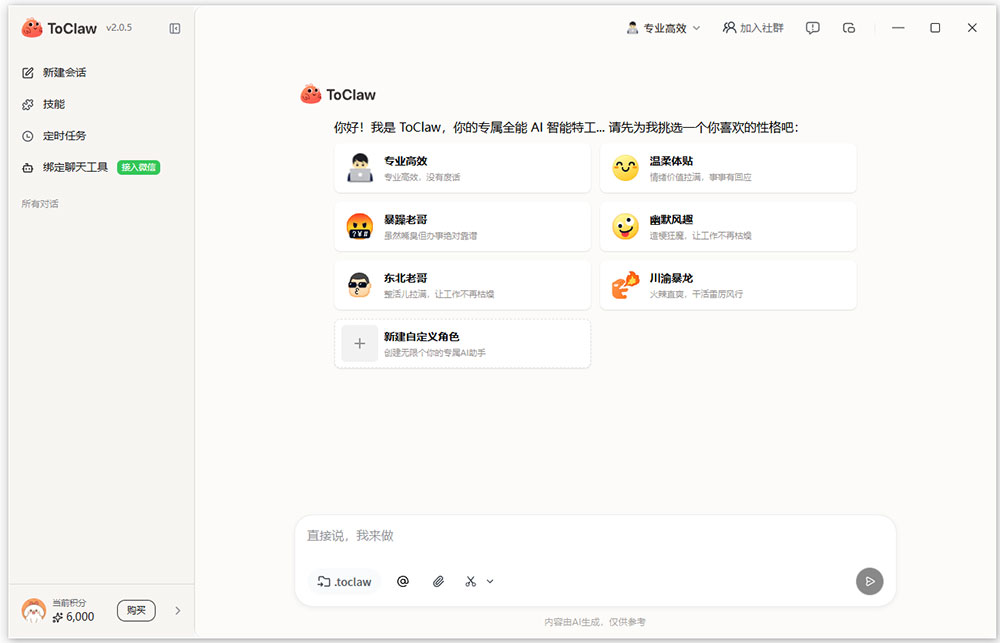The width and height of the screenshot is (1000, 643).
Task: Click the 购买 purchase button
Action: pyautogui.click(x=136, y=610)
